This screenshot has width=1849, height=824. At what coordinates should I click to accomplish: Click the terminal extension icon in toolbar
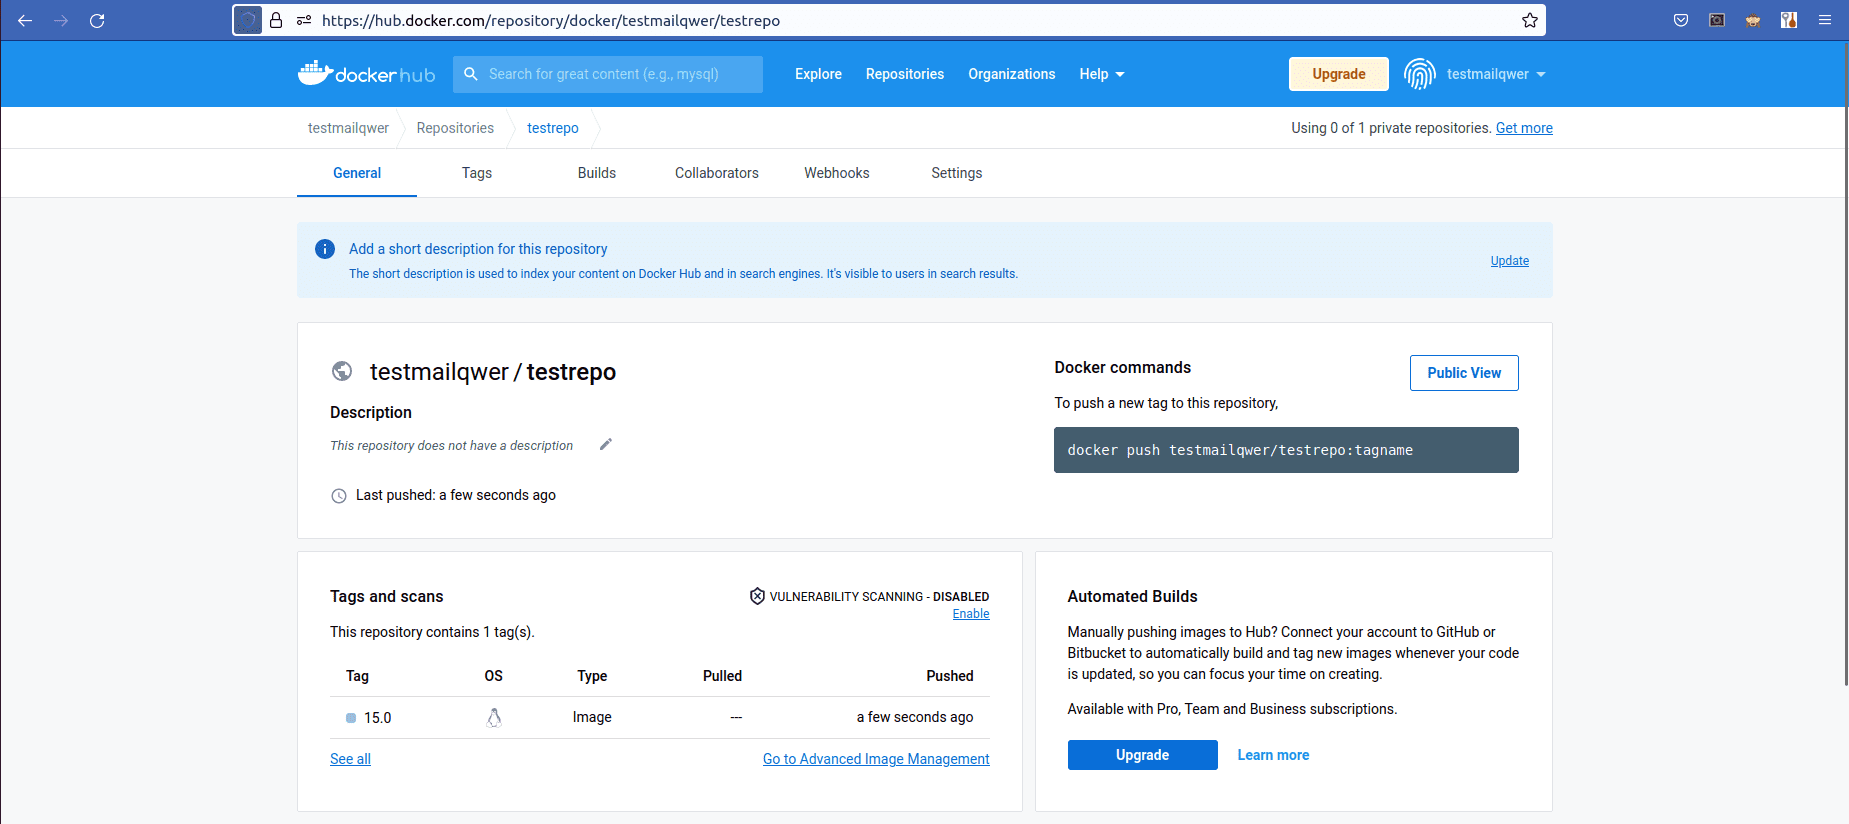pos(1717,20)
